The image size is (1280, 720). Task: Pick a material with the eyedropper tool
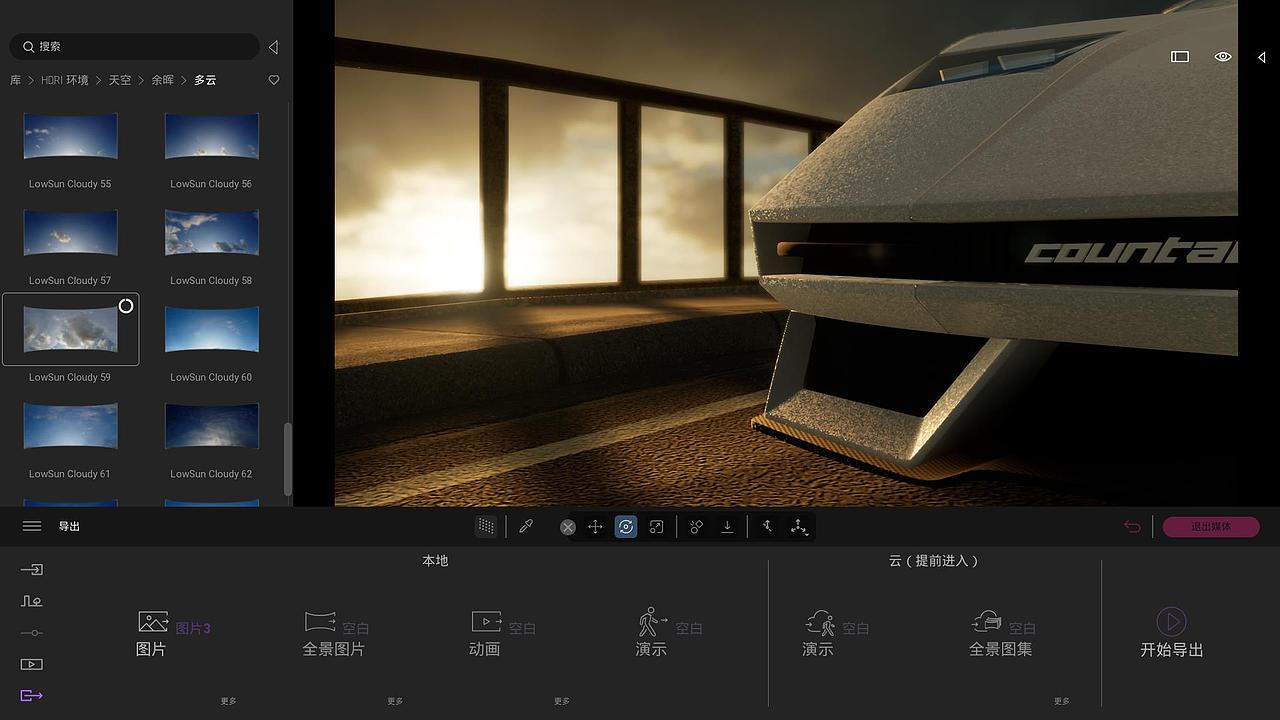(526, 527)
